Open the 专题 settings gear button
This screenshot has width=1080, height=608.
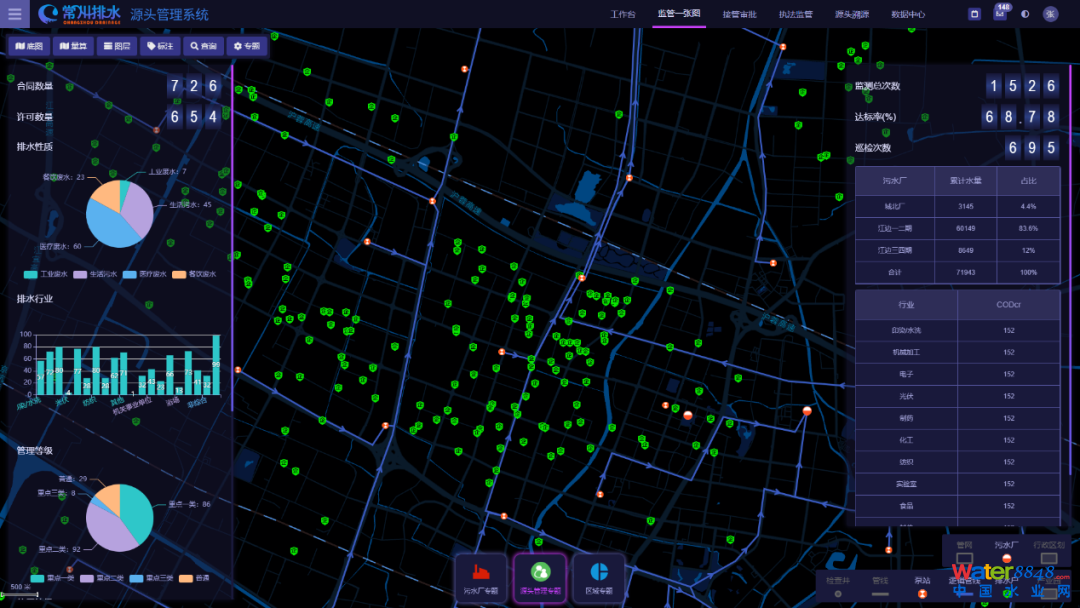click(246, 46)
